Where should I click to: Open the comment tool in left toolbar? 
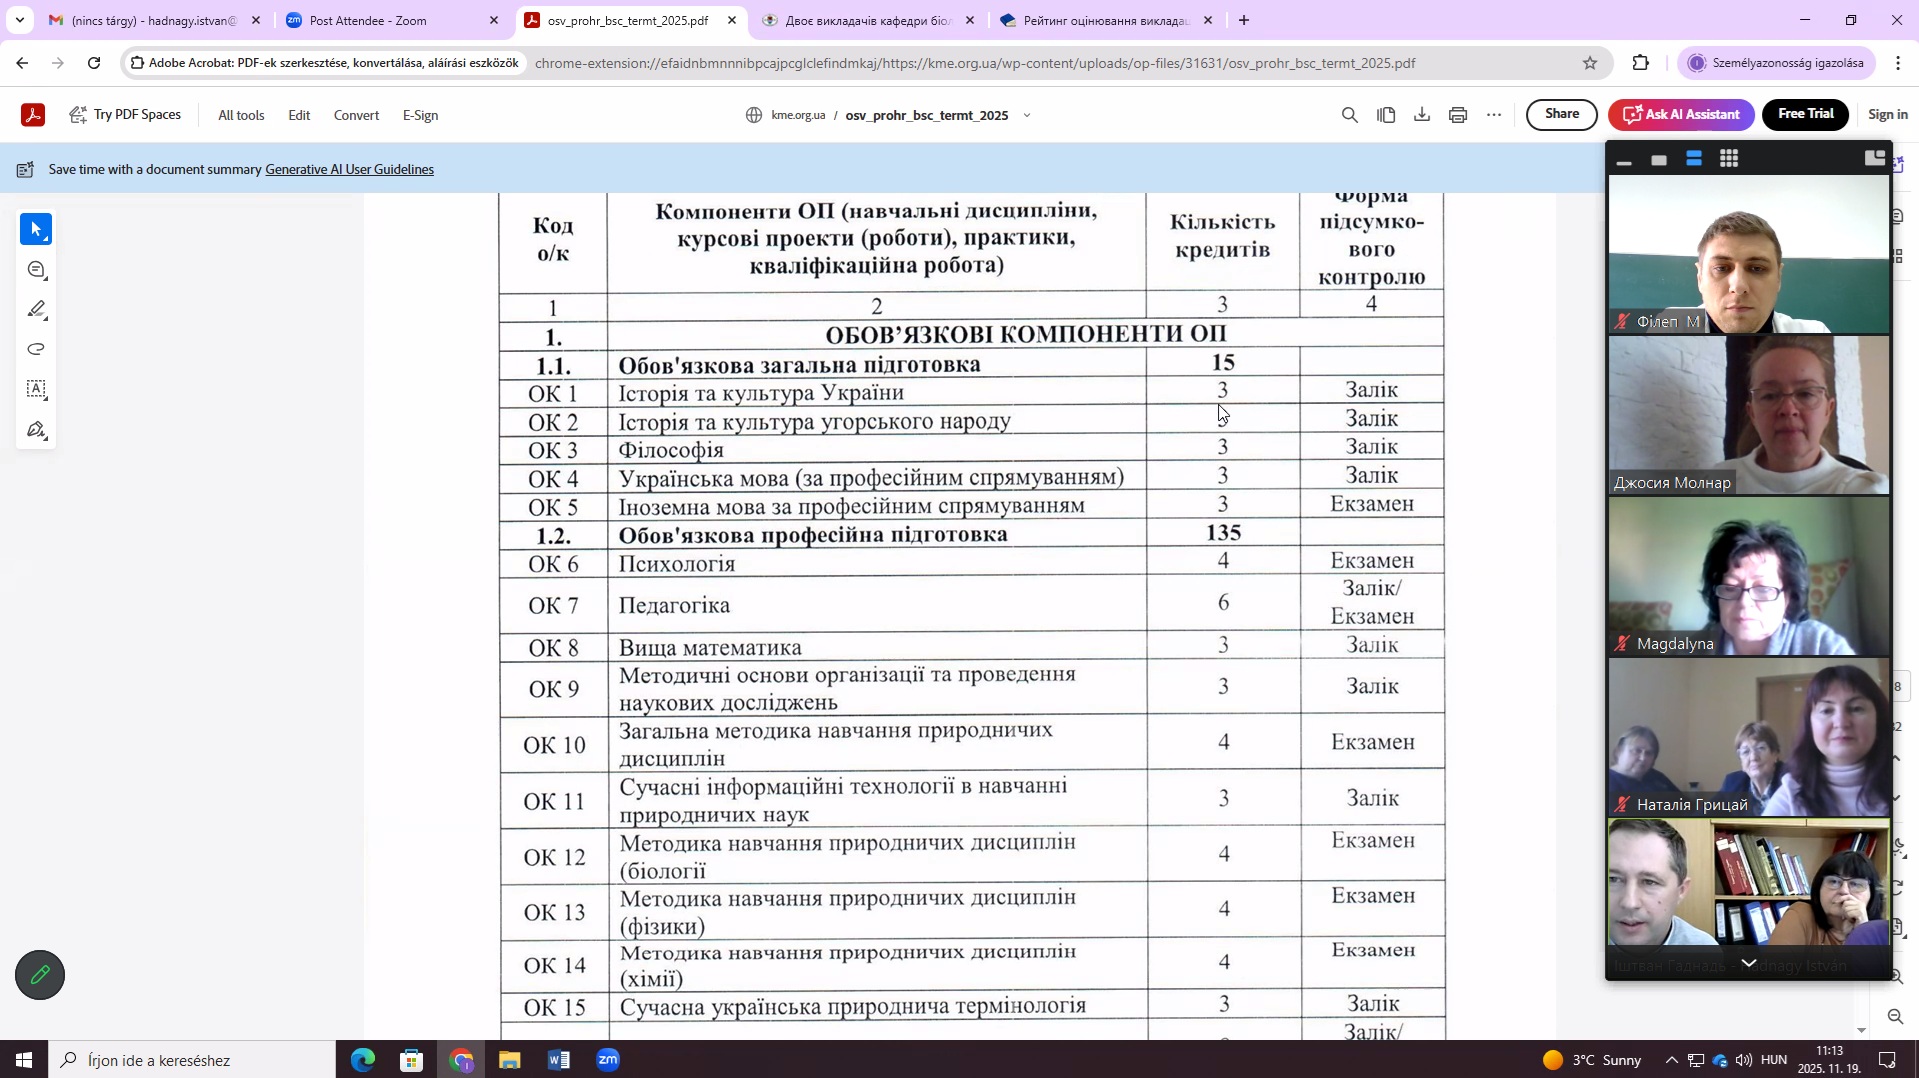(x=36, y=270)
